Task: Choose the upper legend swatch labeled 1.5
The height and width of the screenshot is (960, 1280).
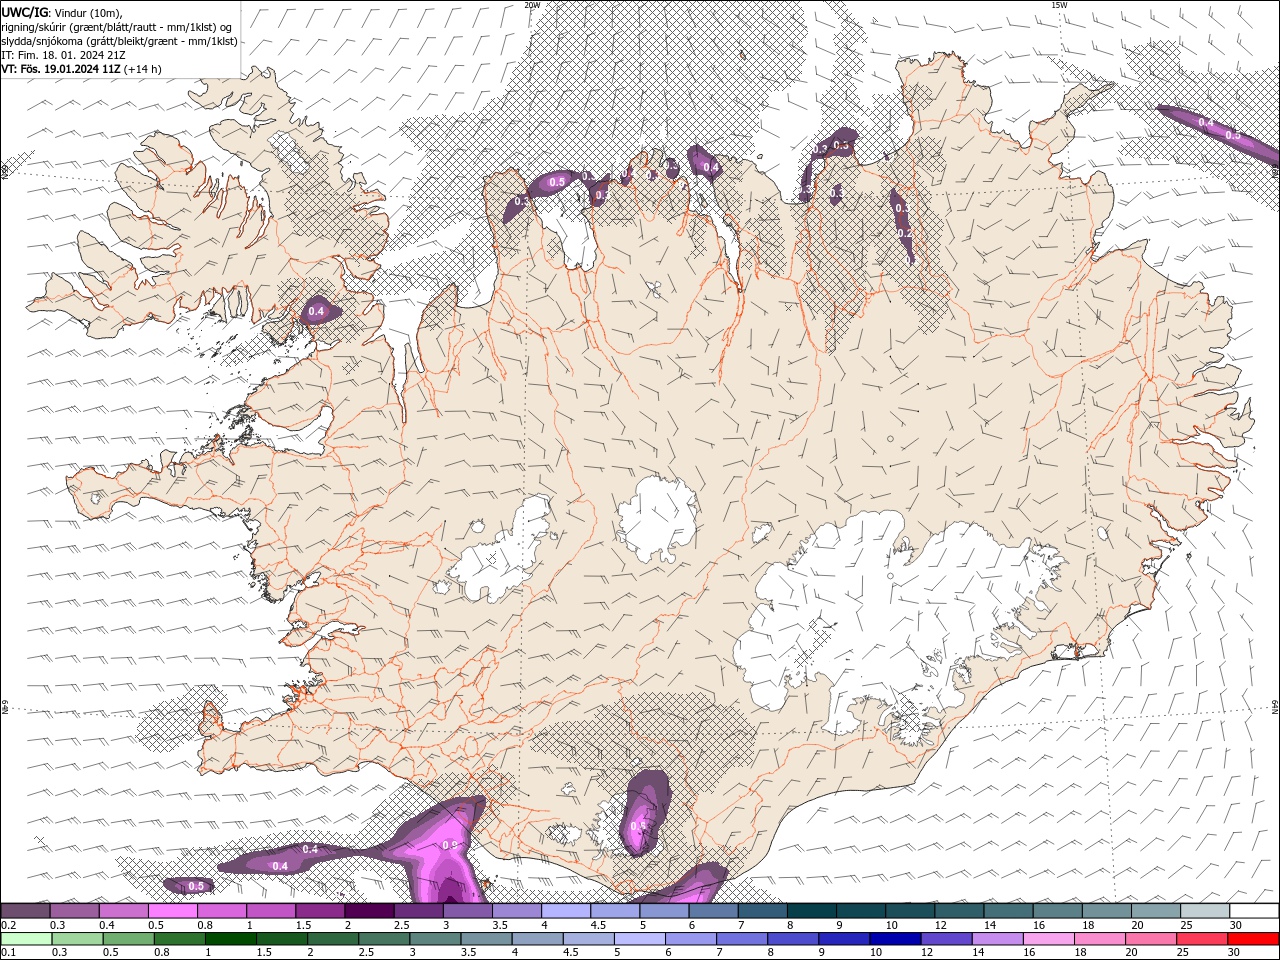Action: point(320,911)
